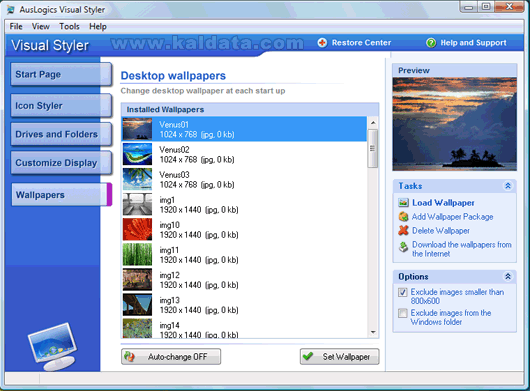Click the AusLogics app icon in title bar
530x391 pixels.
[x=11, y=9]
